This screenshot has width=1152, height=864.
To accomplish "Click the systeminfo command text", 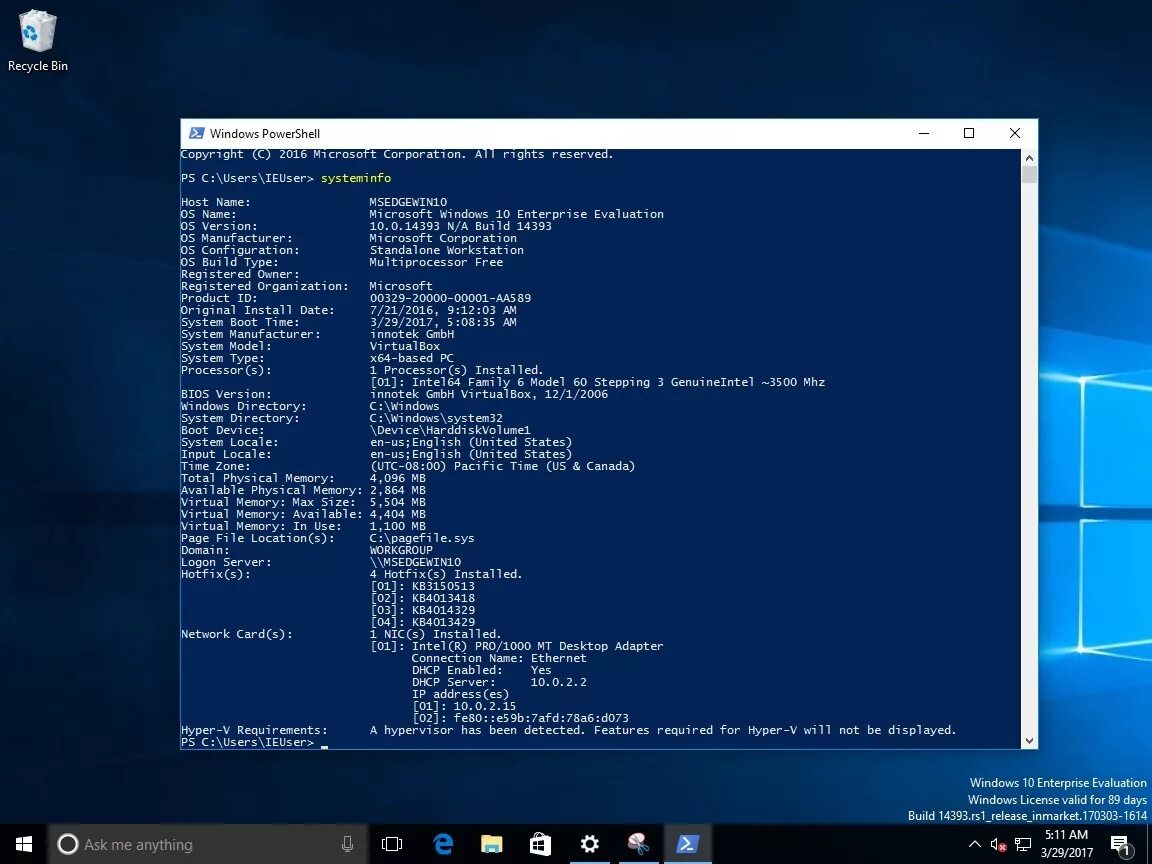I will (x=356, y=178).
